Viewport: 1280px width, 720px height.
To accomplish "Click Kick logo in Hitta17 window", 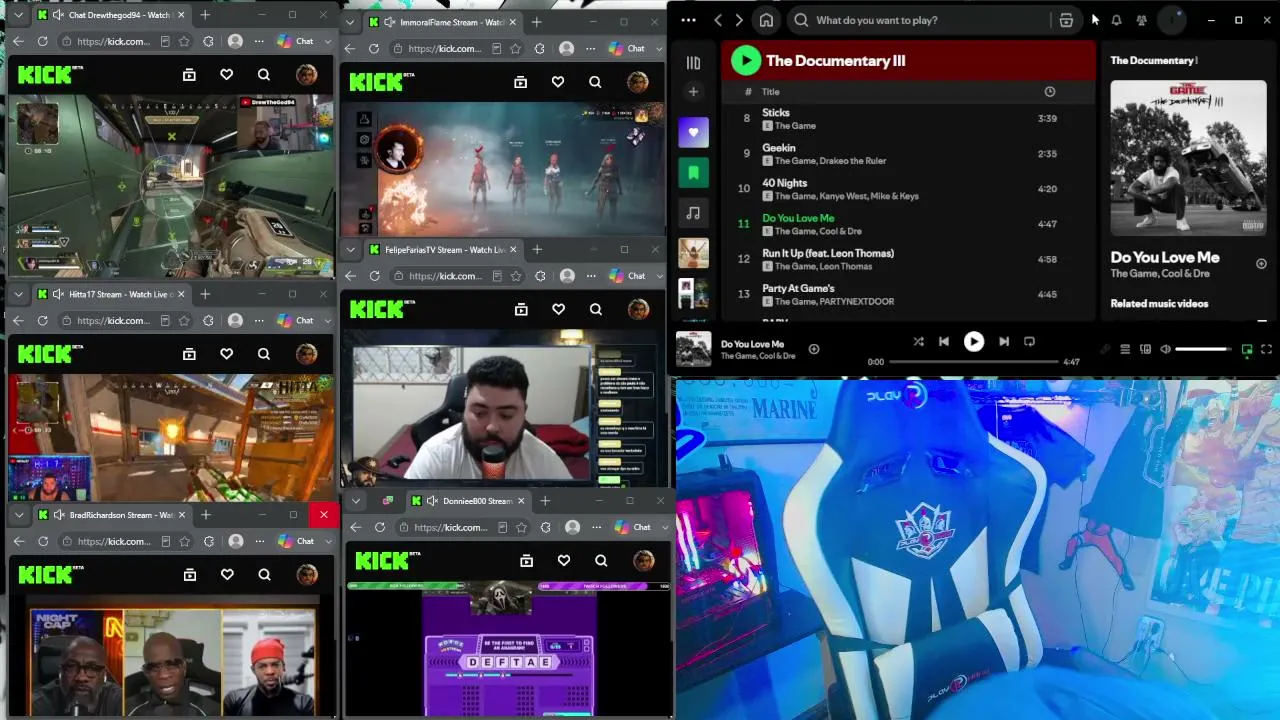I will pyautogui.click(x=48, y=353).
